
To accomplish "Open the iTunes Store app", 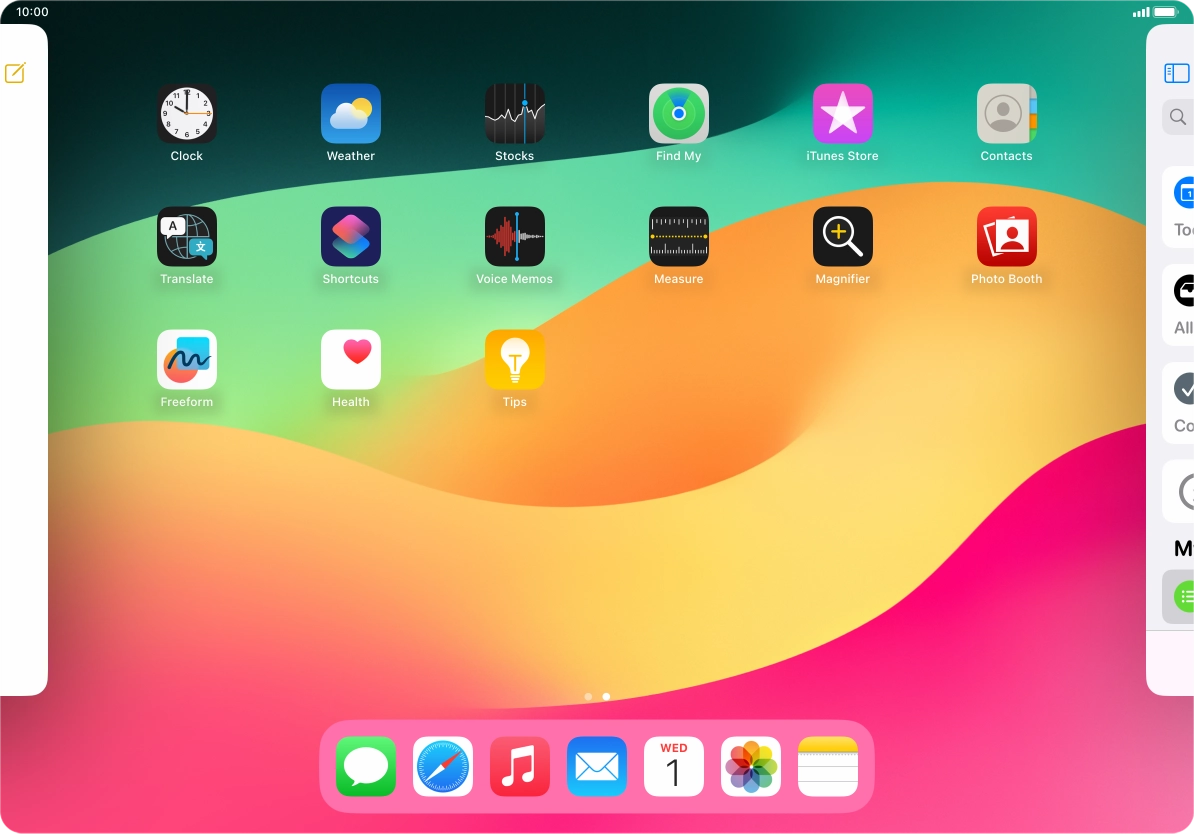I will tap(843, 114).
